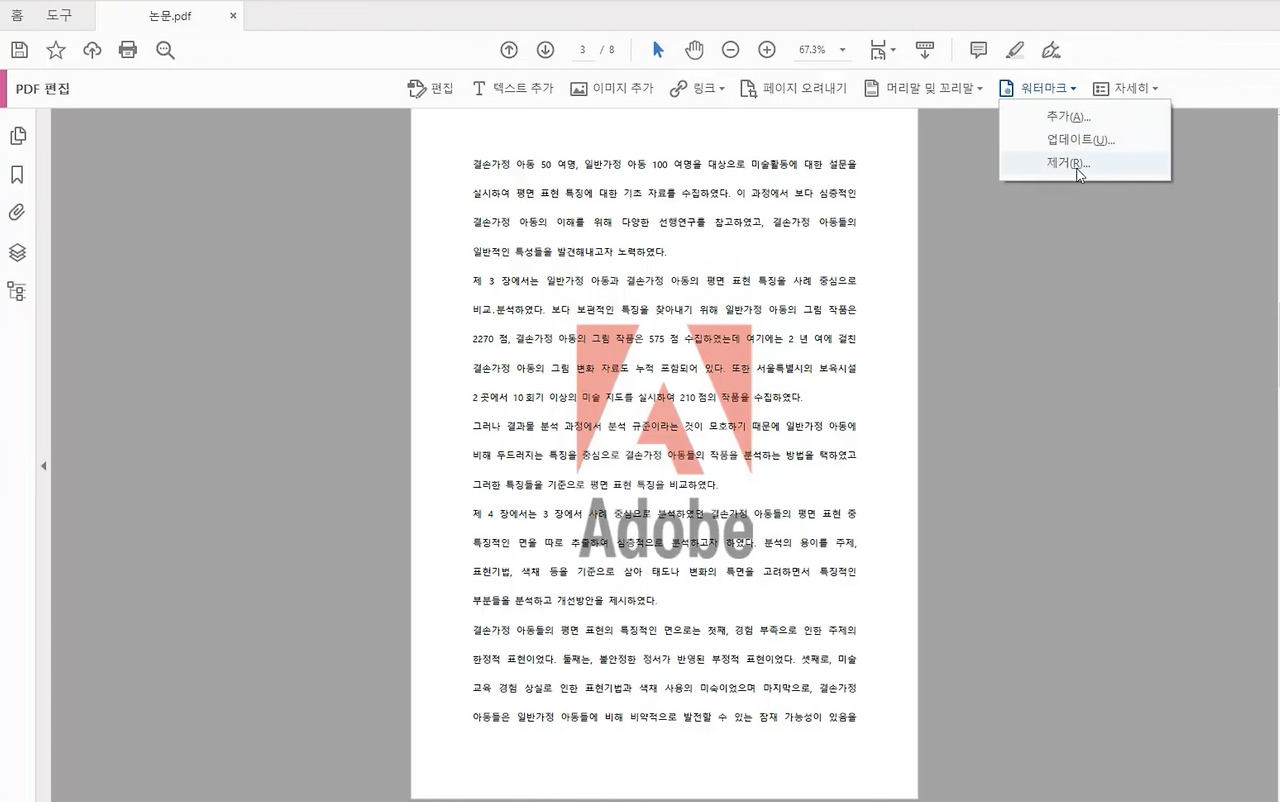Select 페이지 오려내기 crop pages tool

[793, 89]
